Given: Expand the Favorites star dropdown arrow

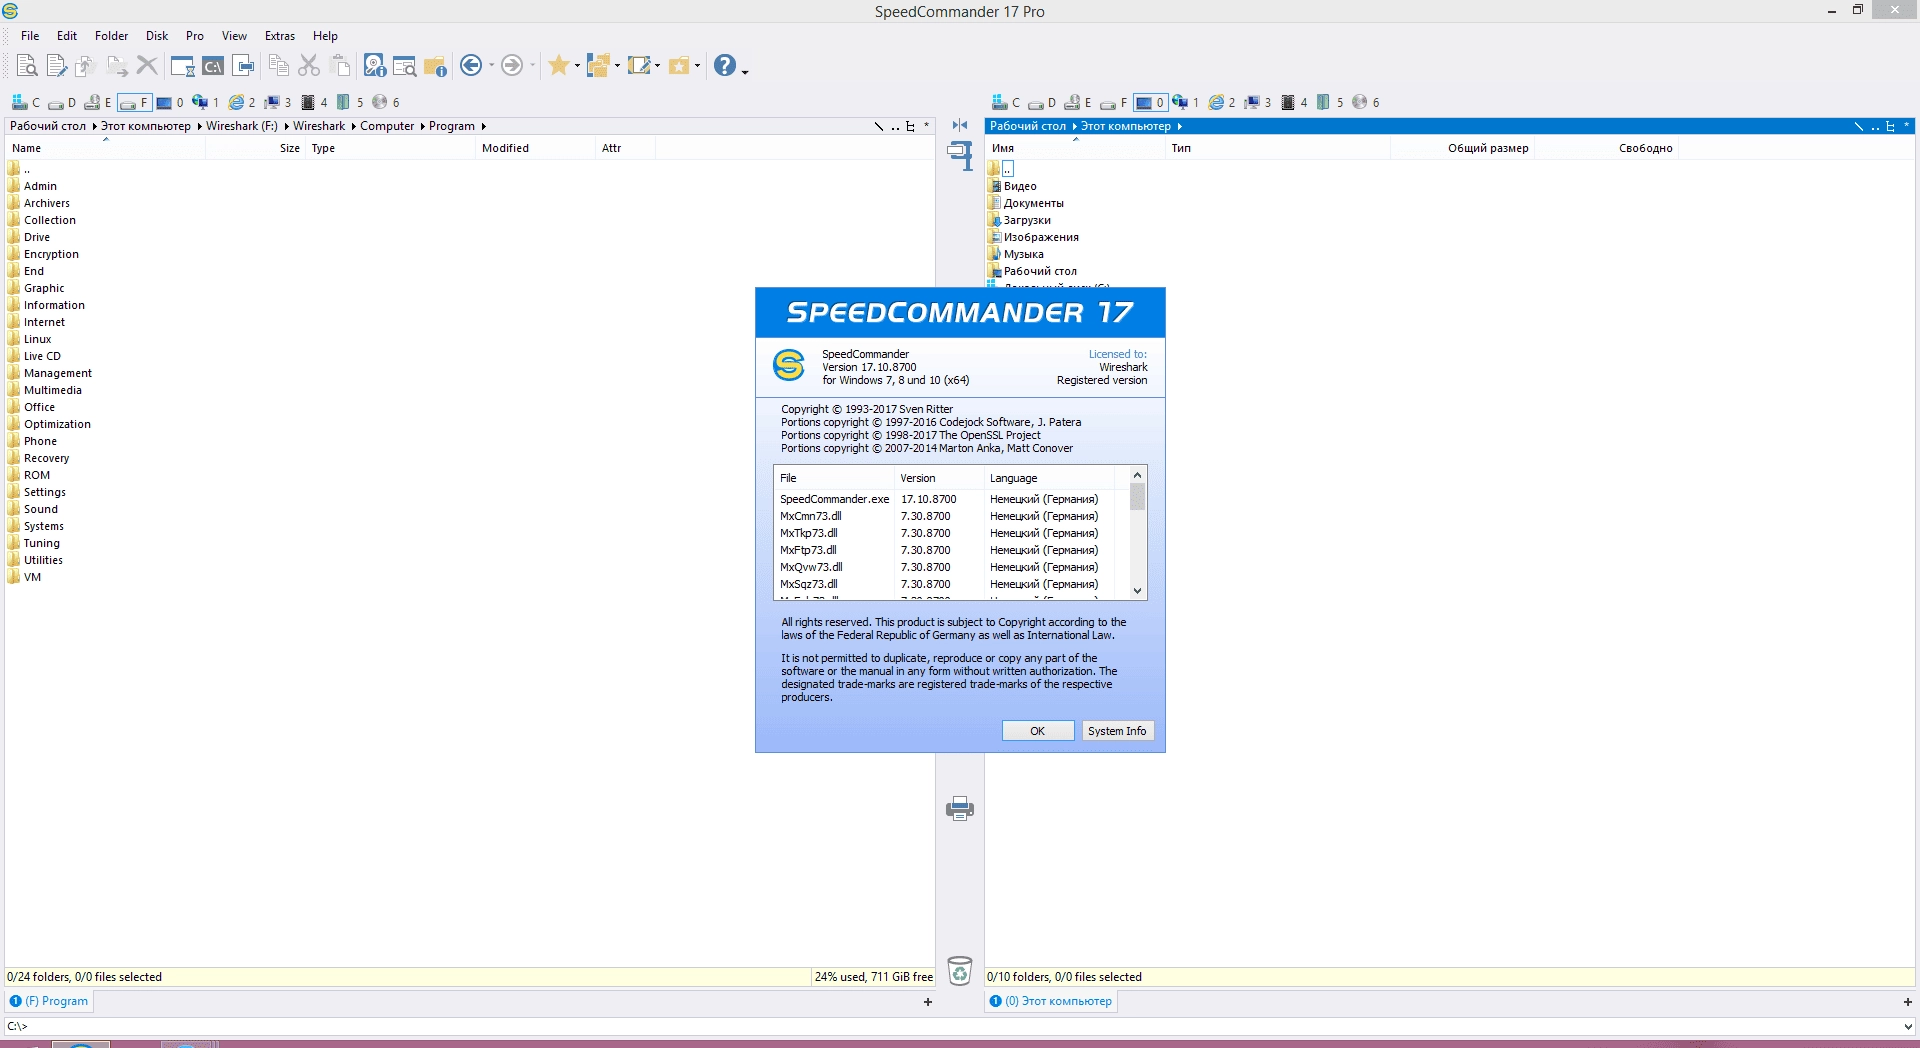Looking at the screenshot, I should (x=577, y=66).
